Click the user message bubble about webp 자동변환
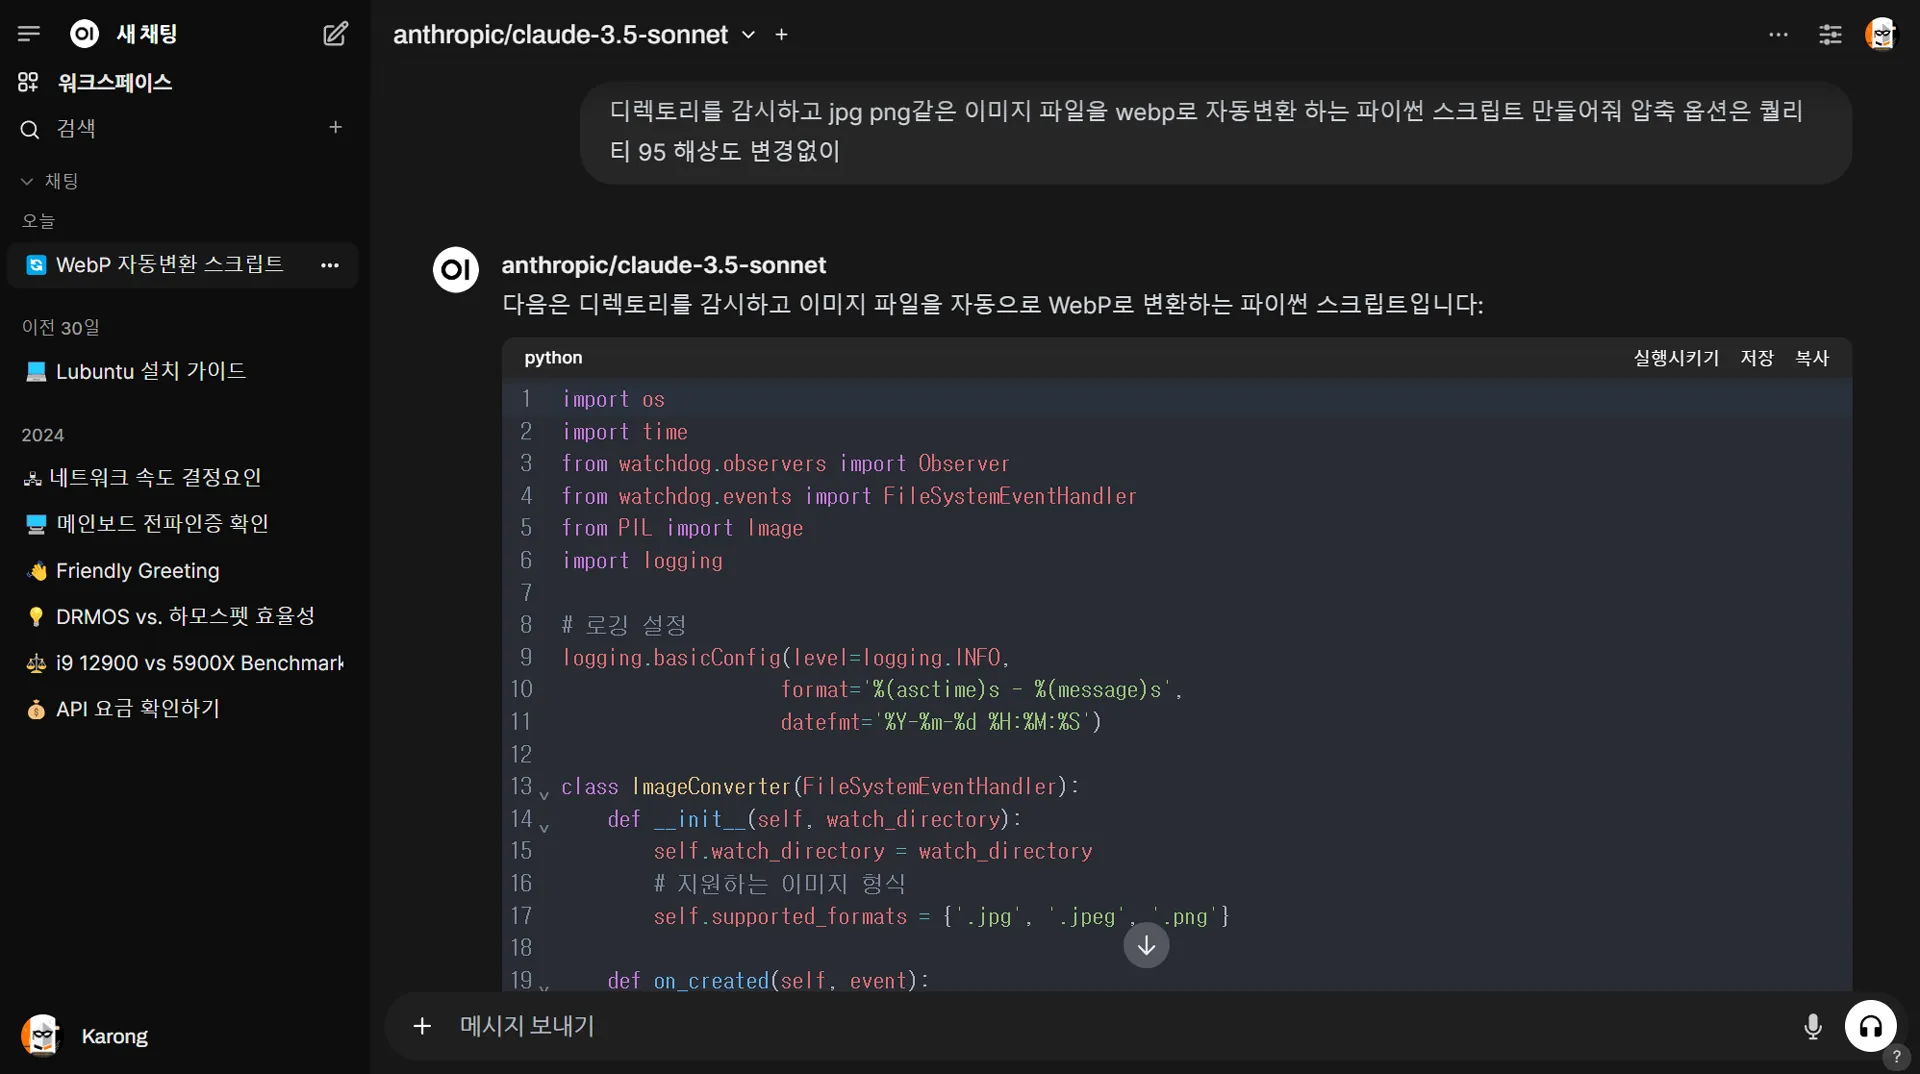 pyautogui.click(x=1215, y=131)
